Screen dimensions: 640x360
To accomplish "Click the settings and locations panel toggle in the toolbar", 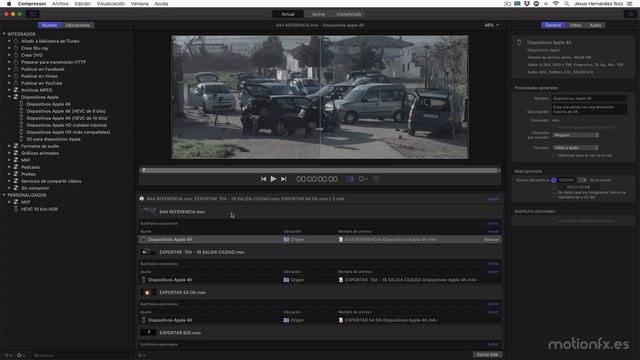I will click(x=33, y=14).
